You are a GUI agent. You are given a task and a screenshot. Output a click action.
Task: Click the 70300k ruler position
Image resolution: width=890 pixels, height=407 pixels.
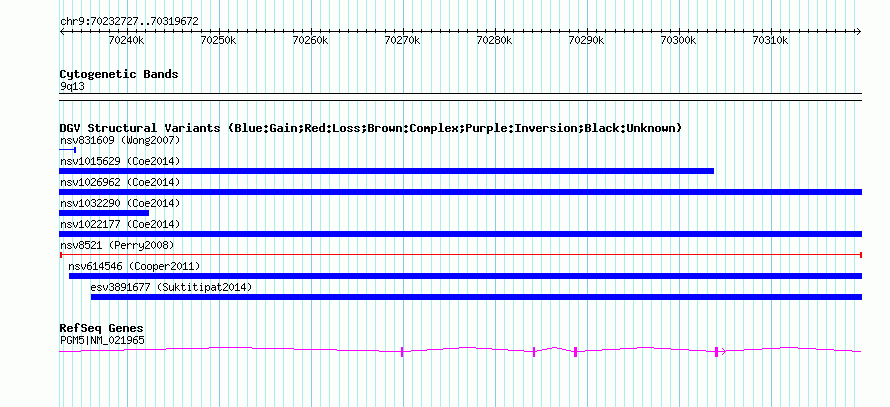point(679,41)
